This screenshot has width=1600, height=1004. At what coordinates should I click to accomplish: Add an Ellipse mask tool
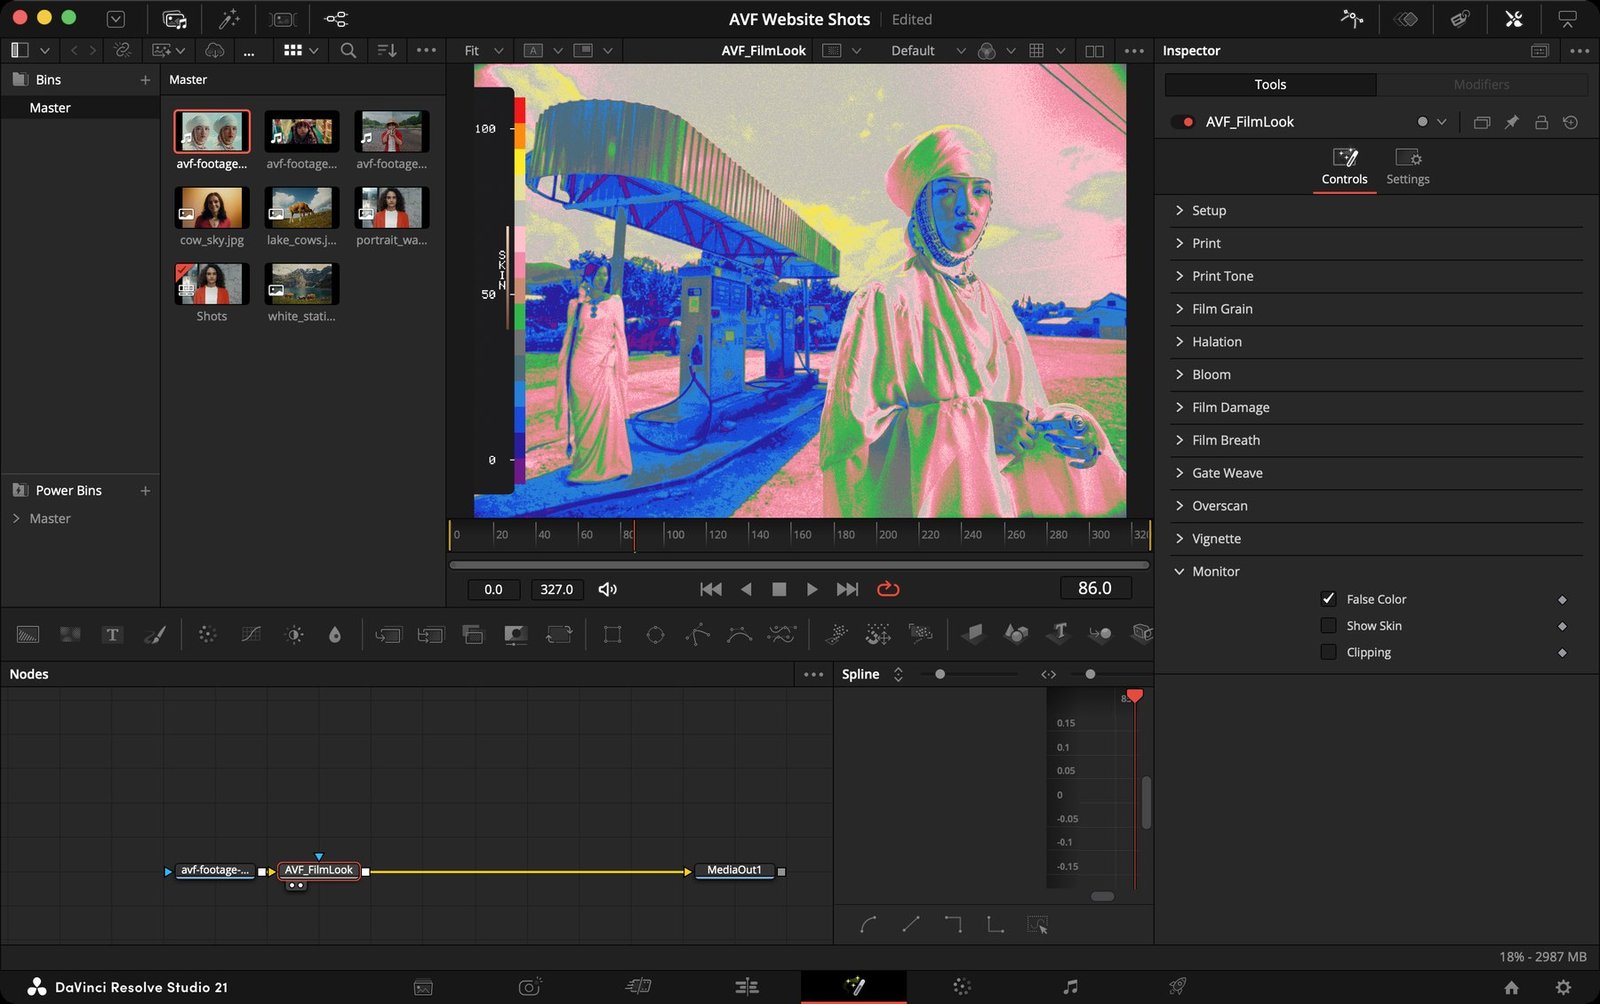click(655, 634)
